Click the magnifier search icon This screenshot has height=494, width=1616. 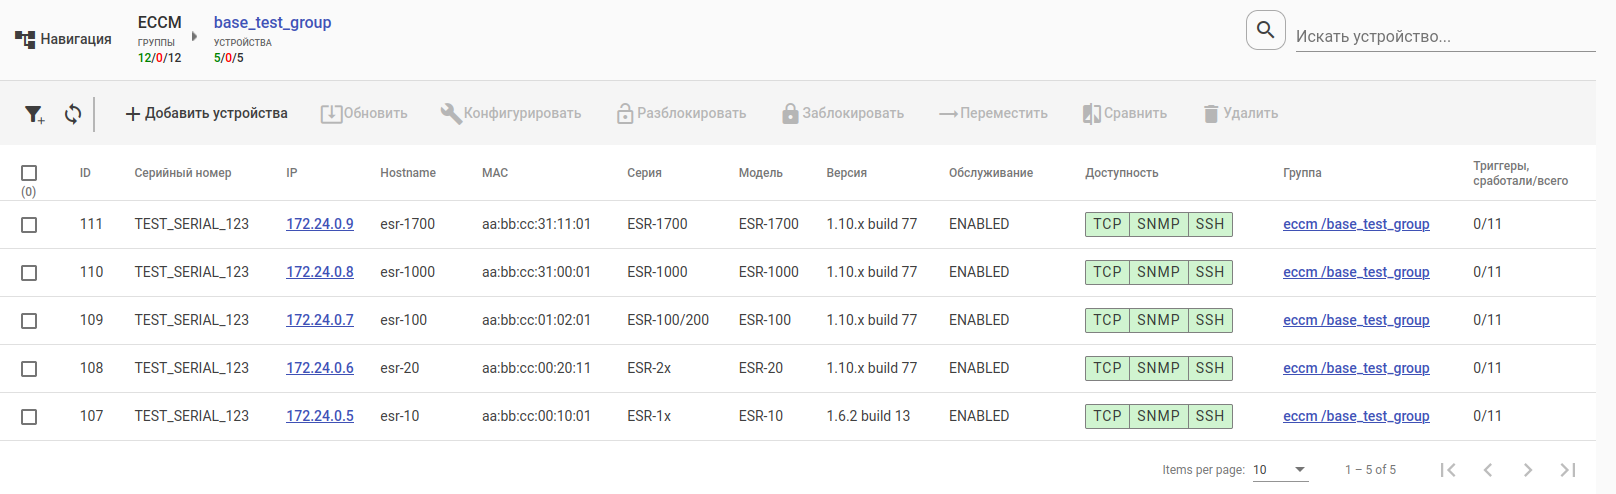1265,30
